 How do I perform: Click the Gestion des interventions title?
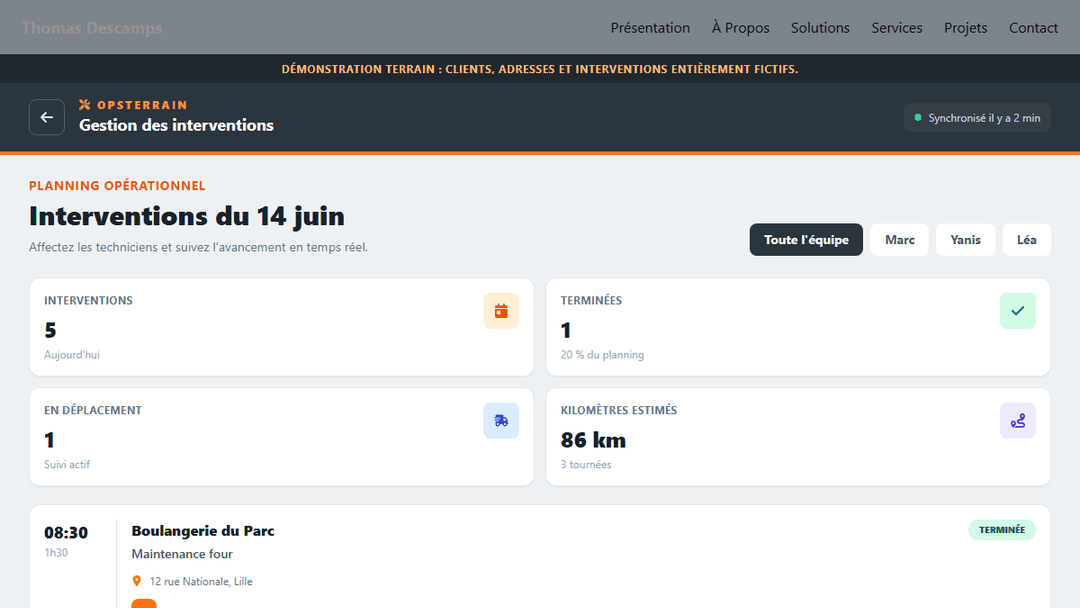(x=176, y=125)
